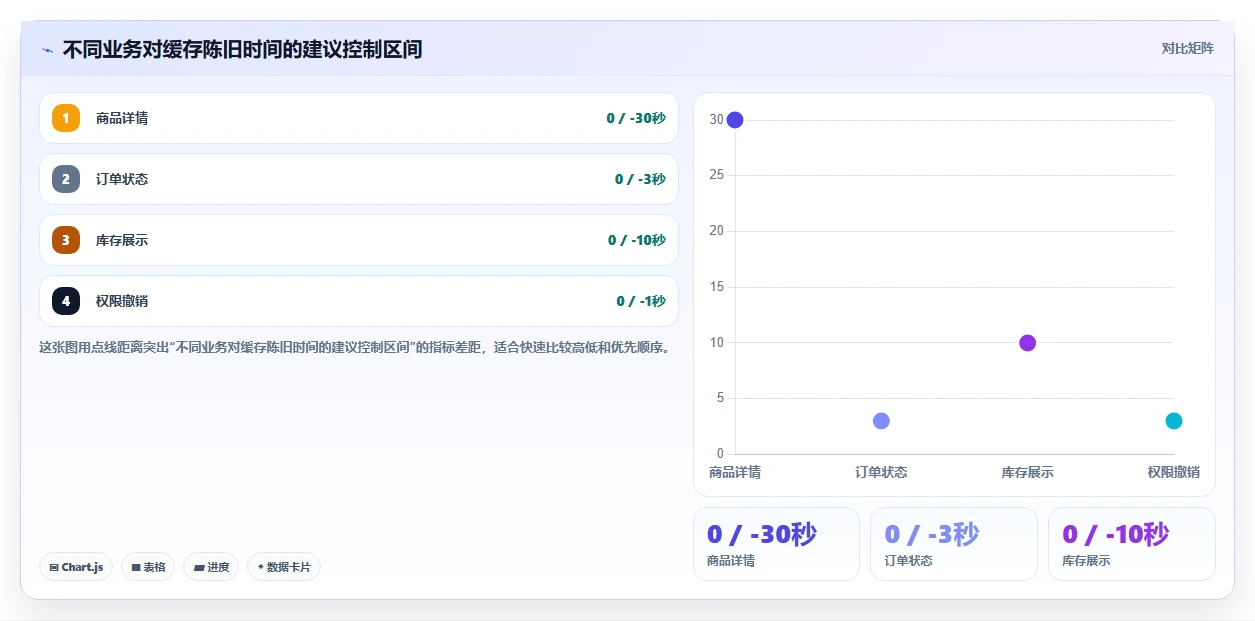Select the 商品详情 list row label

122,118
